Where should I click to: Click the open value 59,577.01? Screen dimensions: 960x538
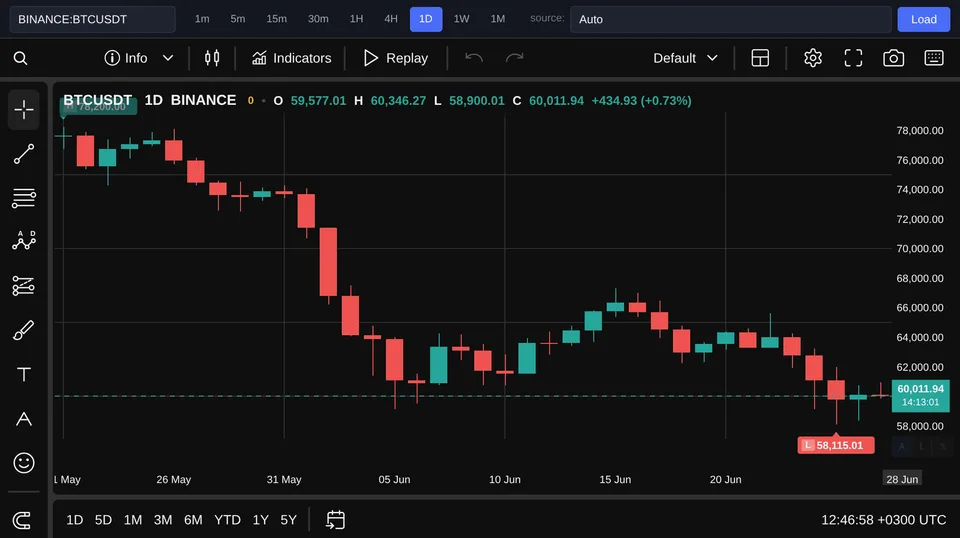[318, 100]
